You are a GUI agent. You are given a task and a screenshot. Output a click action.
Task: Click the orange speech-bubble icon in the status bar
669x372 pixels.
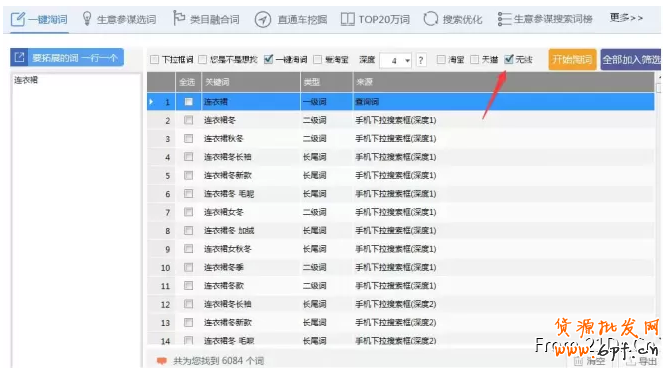(161, 361)
